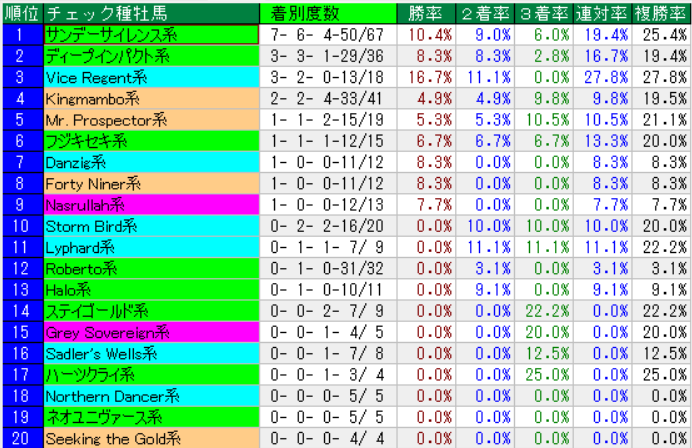Click the record 7- 6- 4-50/67
692x448 pixels.
(x=327, y=35)
